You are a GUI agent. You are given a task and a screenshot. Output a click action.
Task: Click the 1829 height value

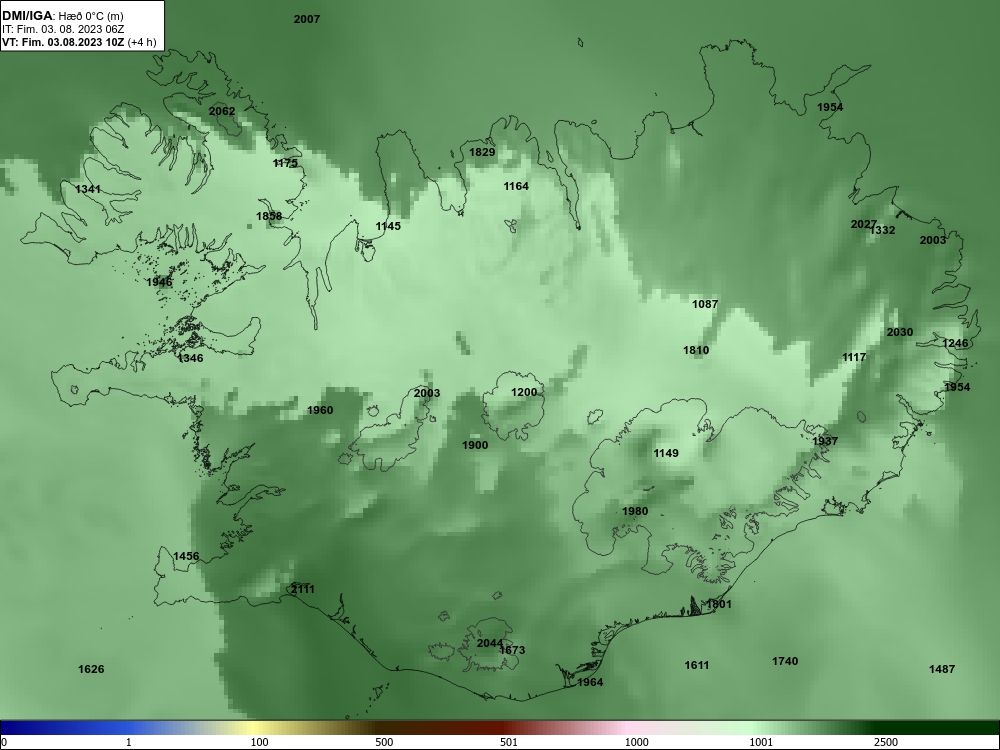pos(482,152)
